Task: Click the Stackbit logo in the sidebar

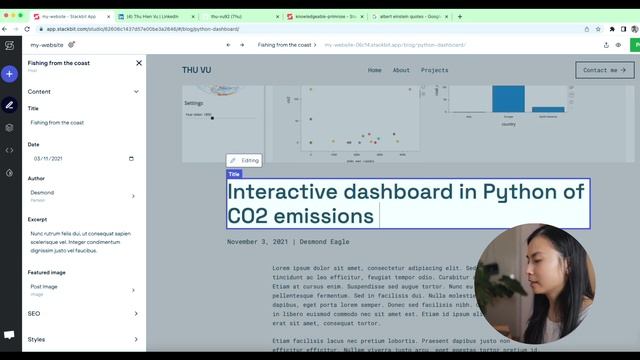Action: pos(9,45)
